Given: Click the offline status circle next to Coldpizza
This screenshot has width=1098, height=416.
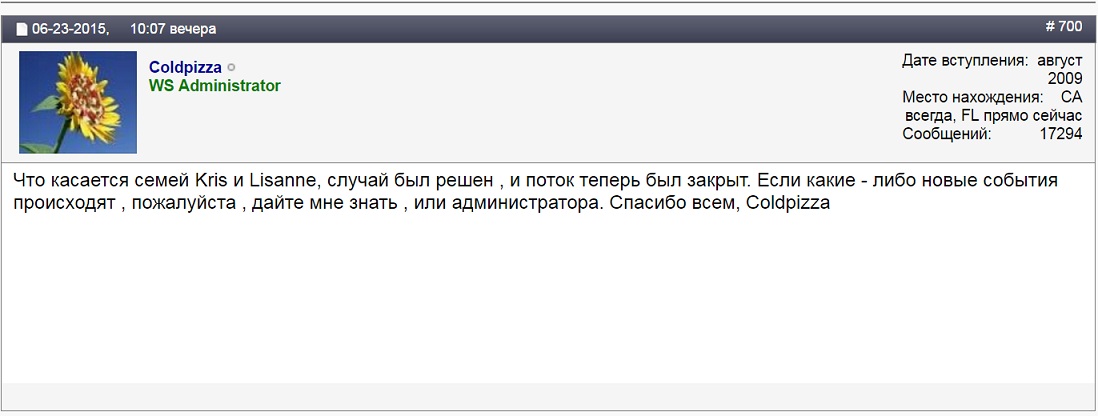Looking at the screenshot, I should (x=232, y=68).
